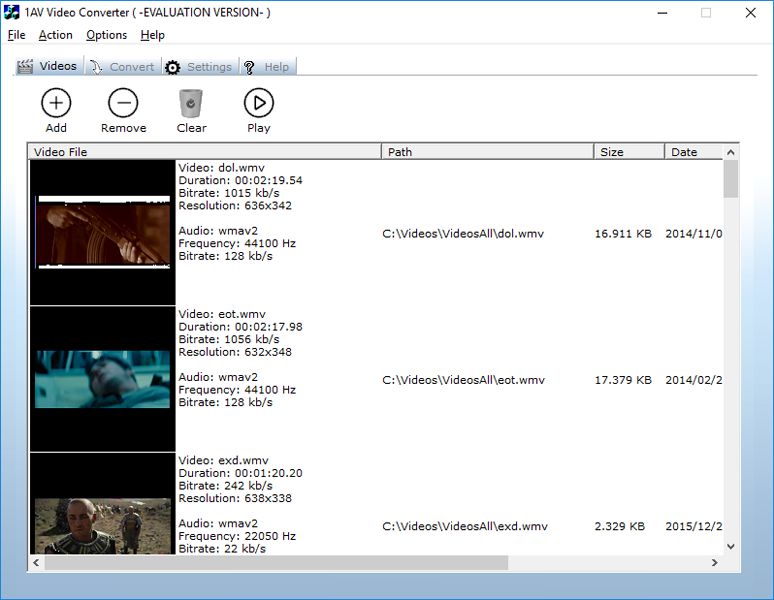Click 'Resolution: 636x342' text

235,205
